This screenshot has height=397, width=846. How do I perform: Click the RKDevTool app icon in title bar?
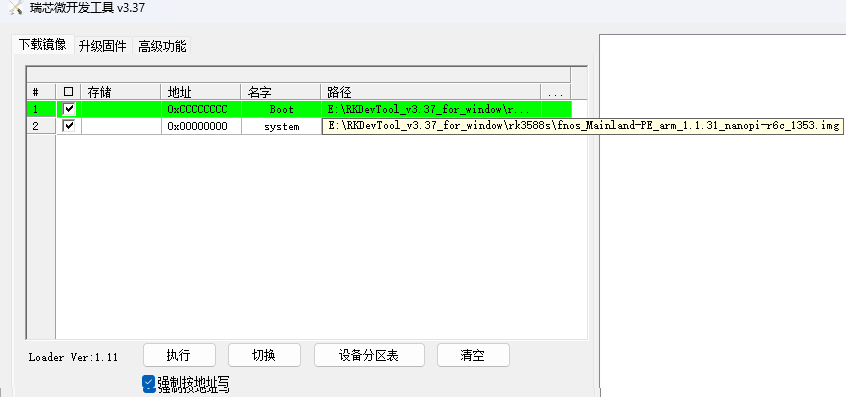[x=16, y=8]
